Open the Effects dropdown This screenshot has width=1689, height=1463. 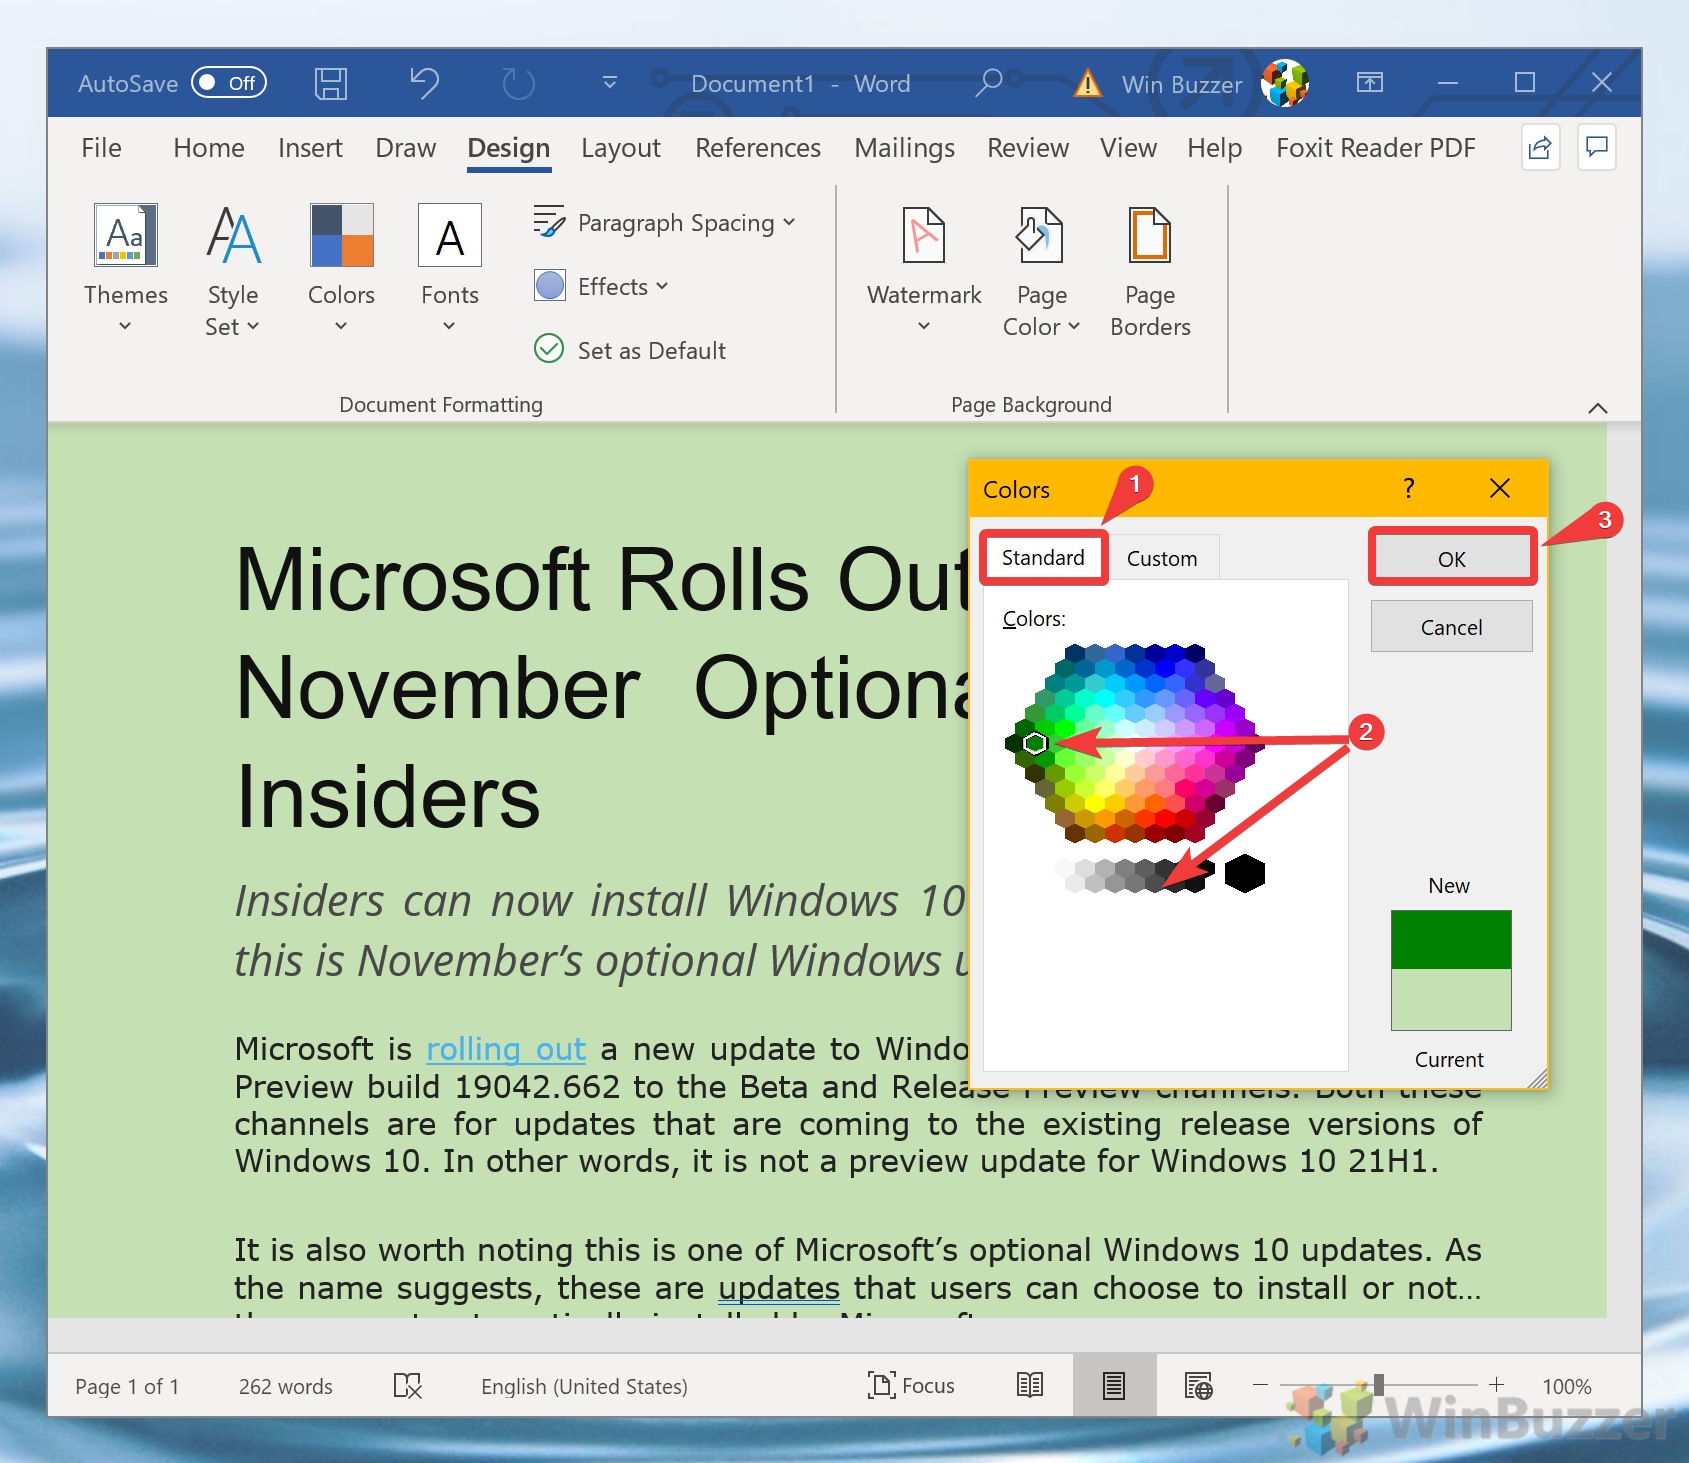point(601,286)
